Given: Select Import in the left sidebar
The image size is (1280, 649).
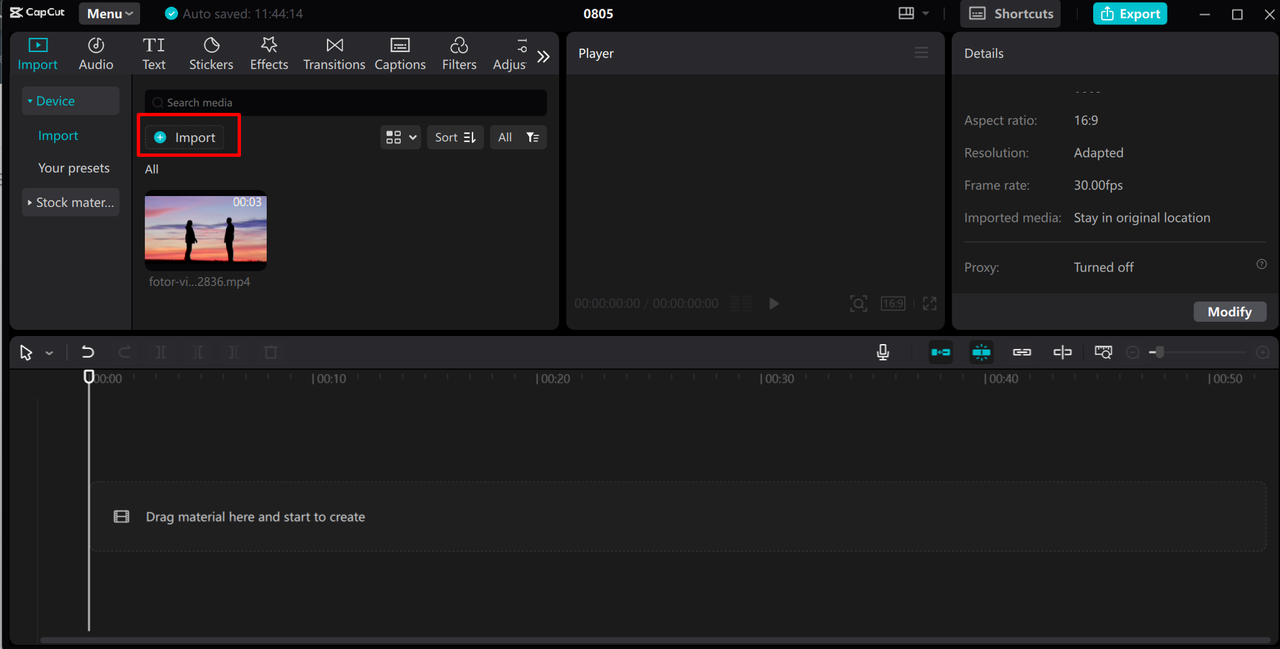Looking at the screenshot, I should (58, 136).
